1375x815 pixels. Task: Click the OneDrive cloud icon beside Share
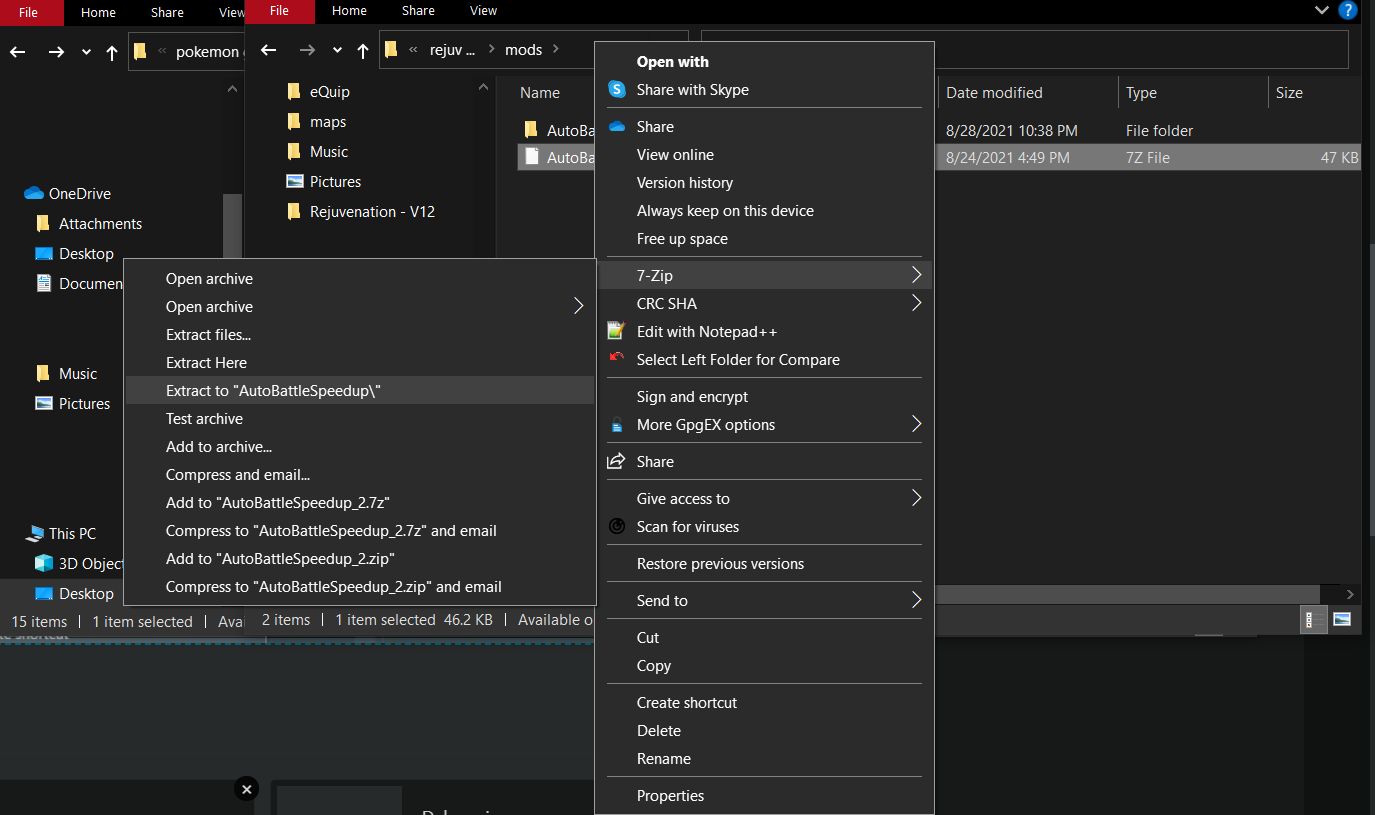pos(617,126)
